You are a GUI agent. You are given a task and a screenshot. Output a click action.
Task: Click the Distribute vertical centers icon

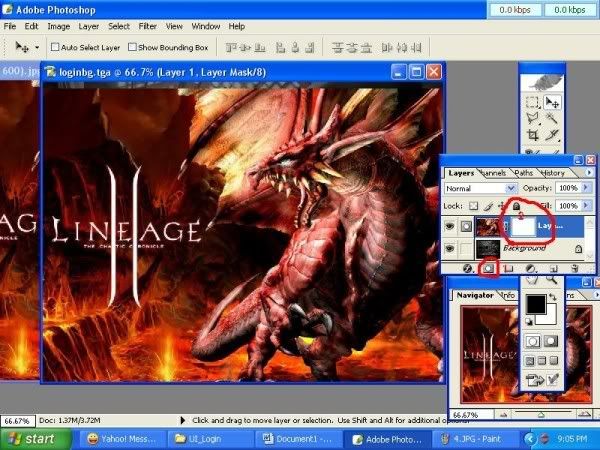[x=352, y=48]
